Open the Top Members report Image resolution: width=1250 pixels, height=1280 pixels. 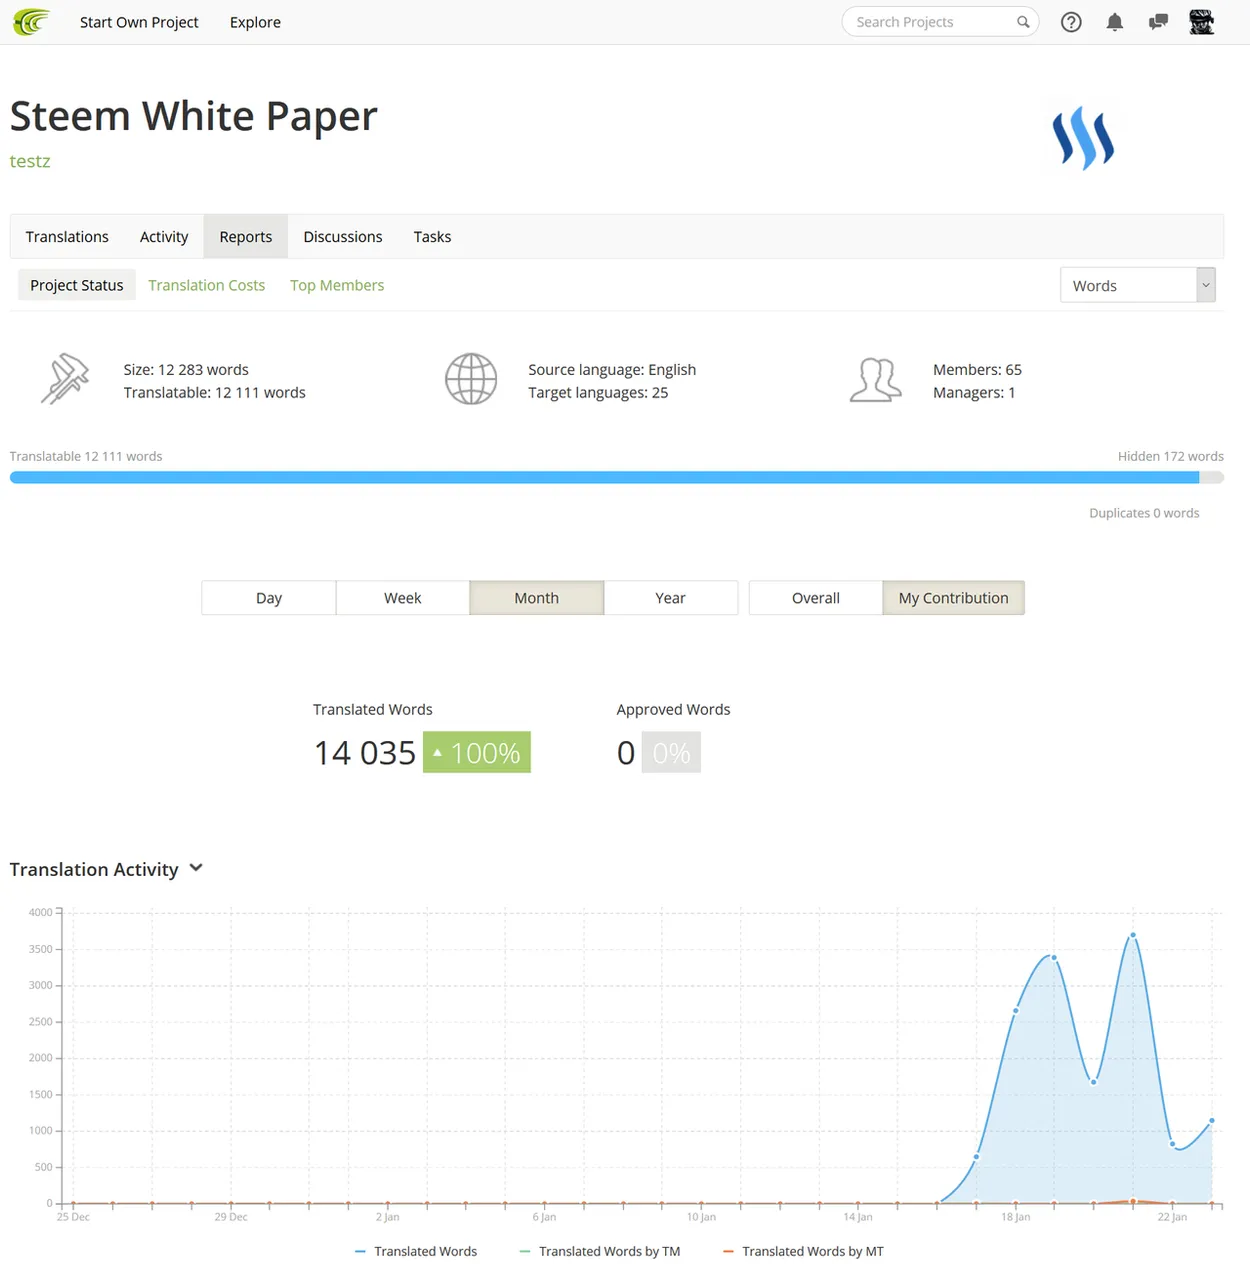click(x=337, y=285)
